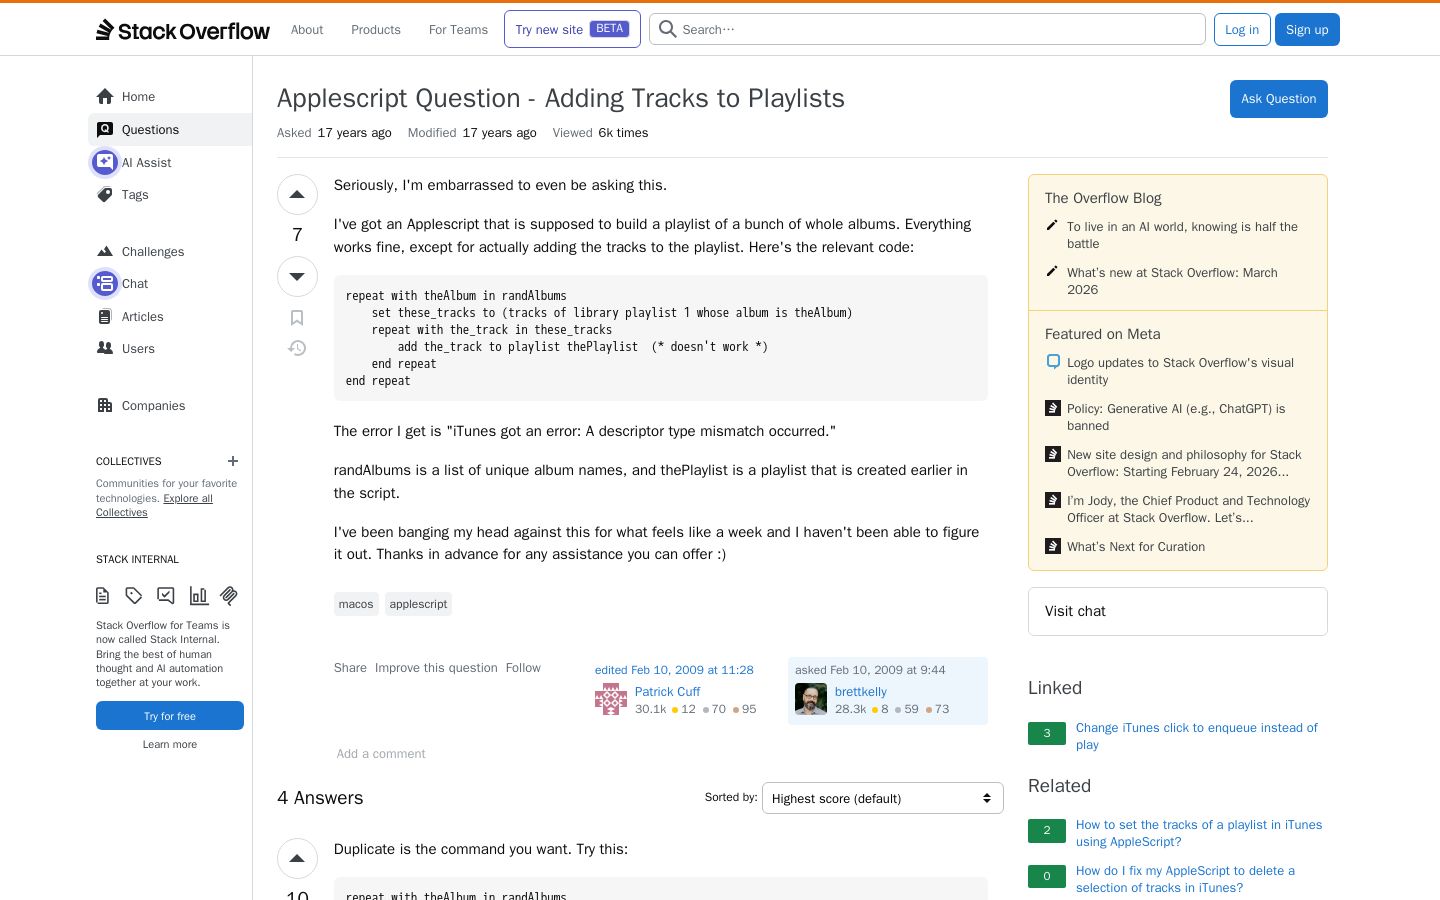Viewport: 1440px width, 900px height.
Task: Click the Users icon in sidebar
Action: tap(105, 349)
